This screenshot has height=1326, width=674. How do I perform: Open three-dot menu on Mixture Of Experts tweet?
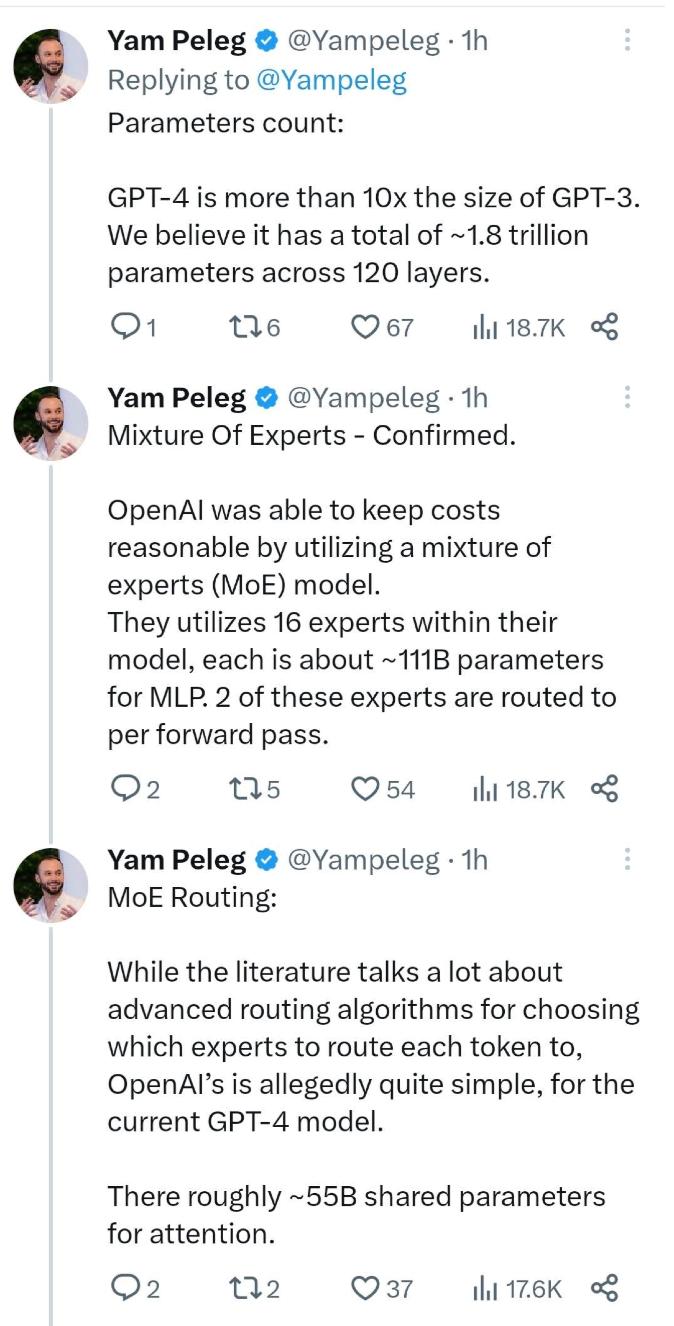[627, 397]
